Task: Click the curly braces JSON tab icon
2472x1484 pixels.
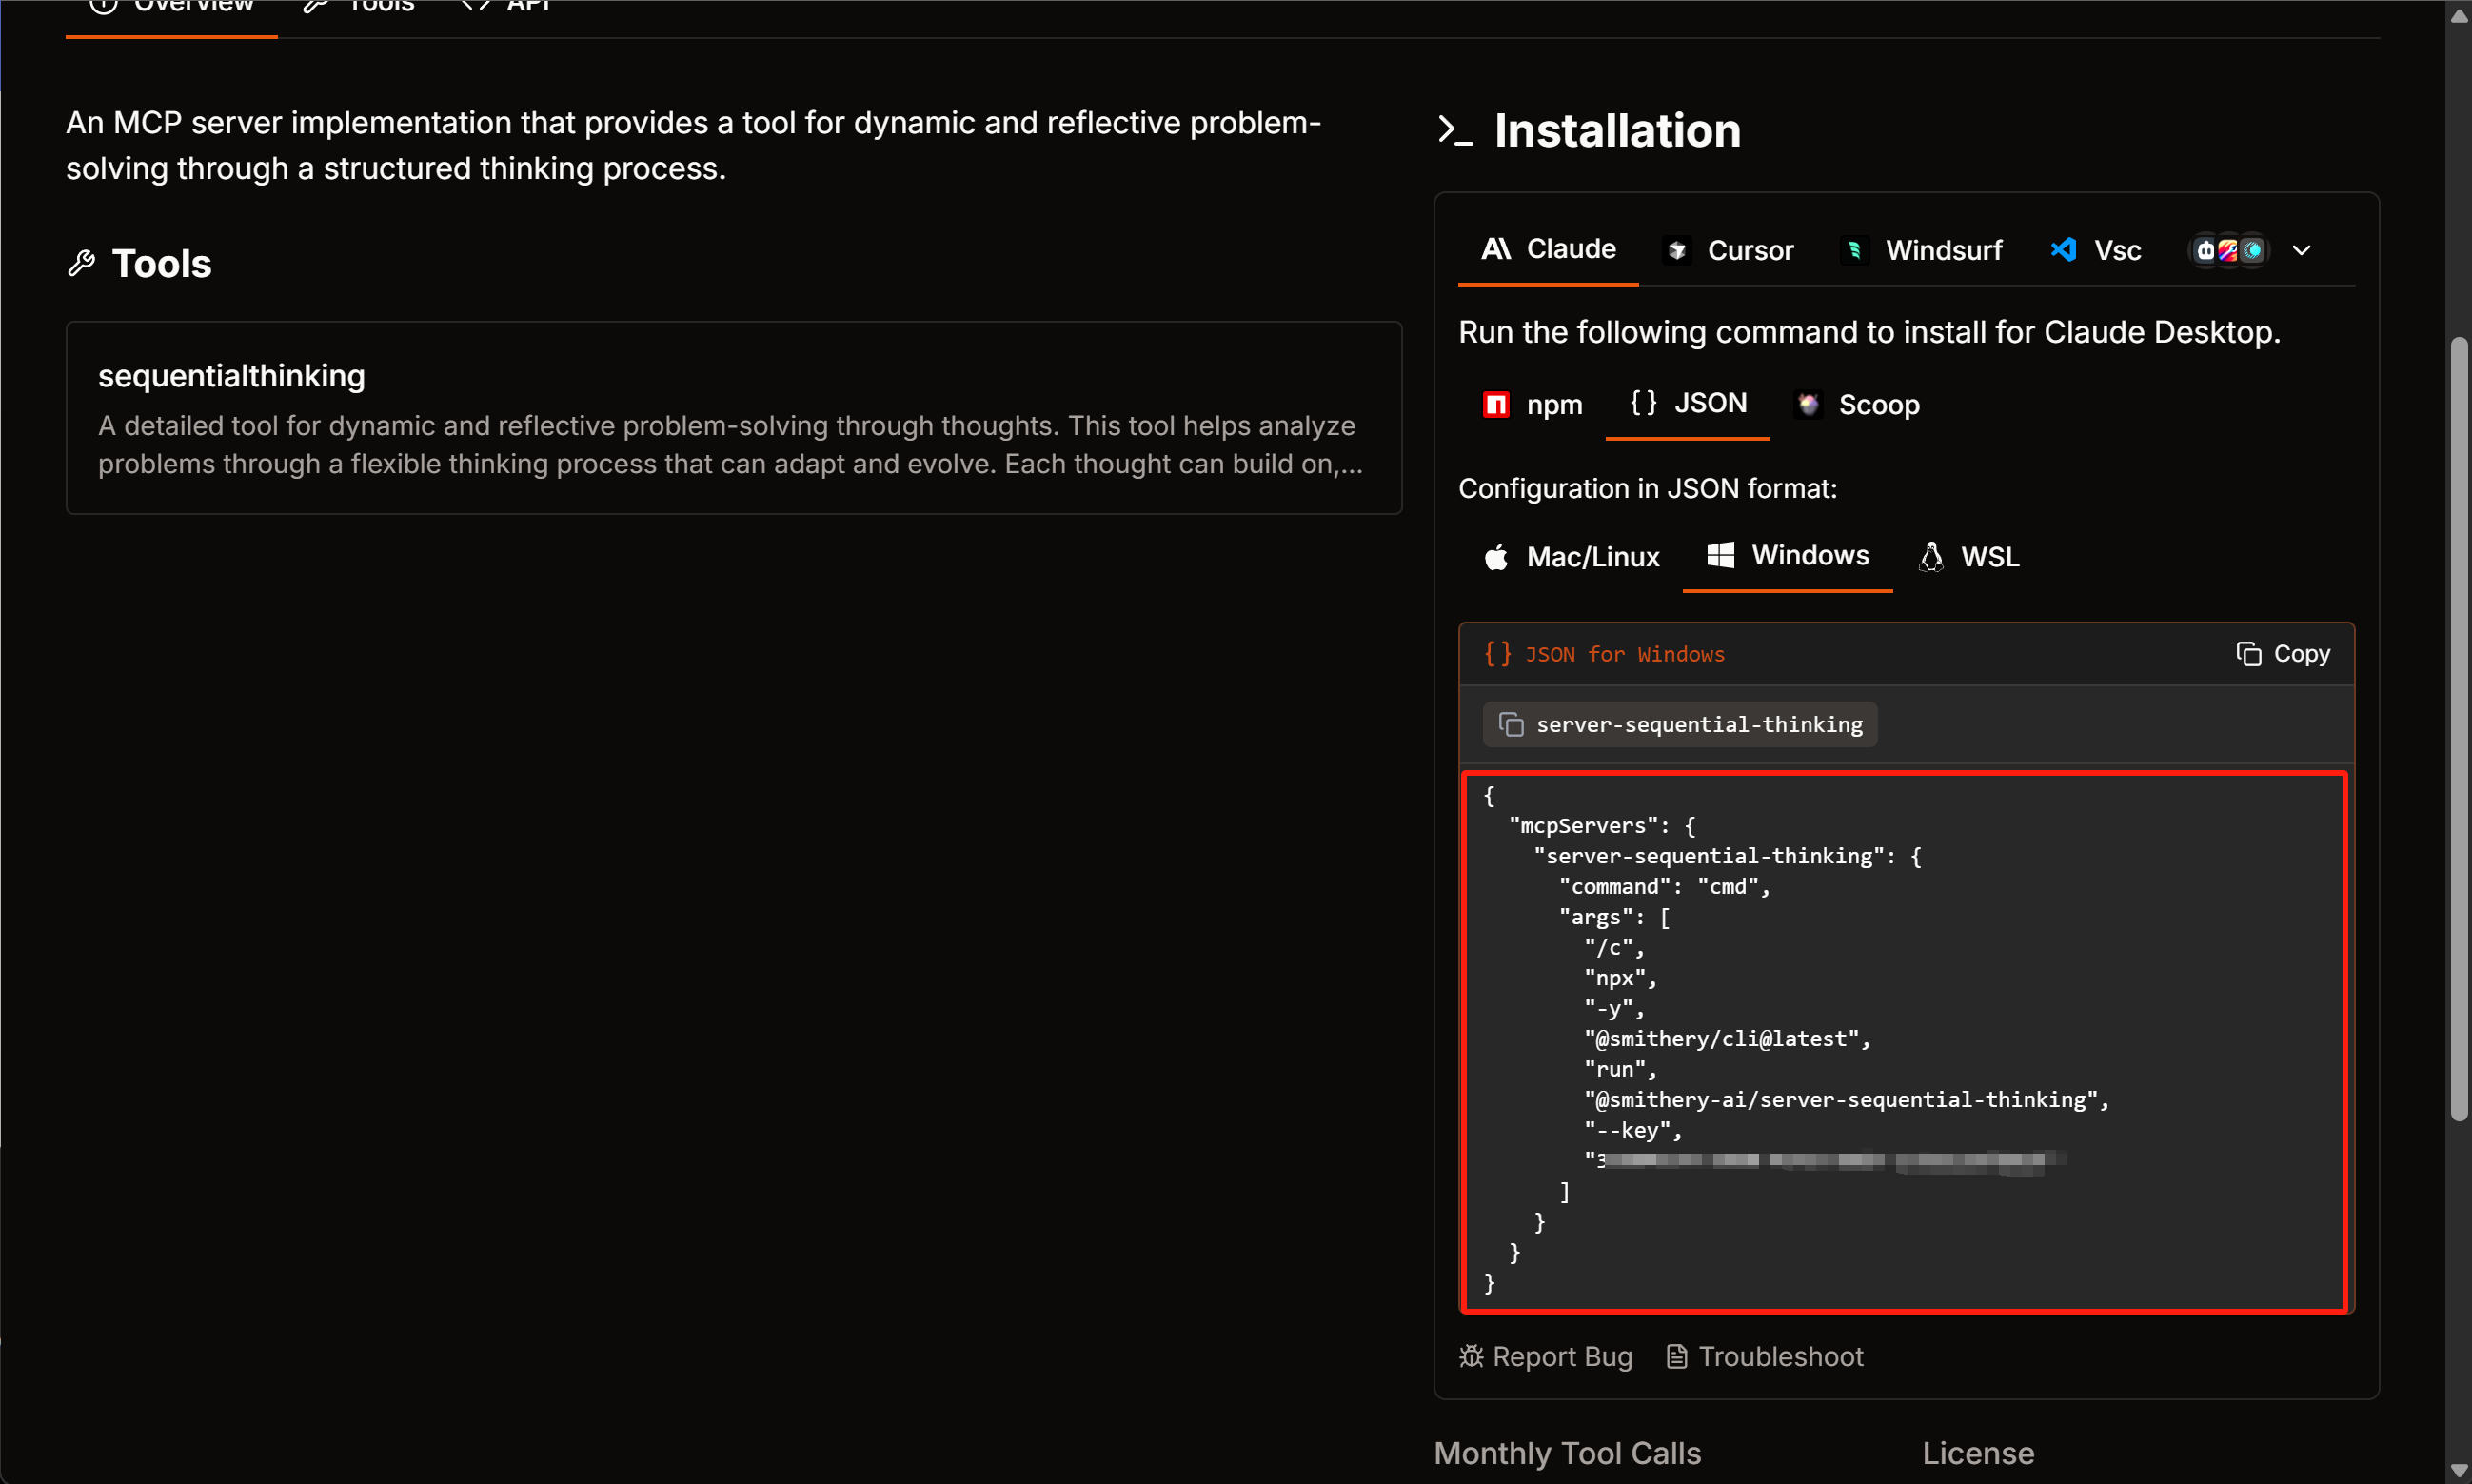Action: (1644, 402)
